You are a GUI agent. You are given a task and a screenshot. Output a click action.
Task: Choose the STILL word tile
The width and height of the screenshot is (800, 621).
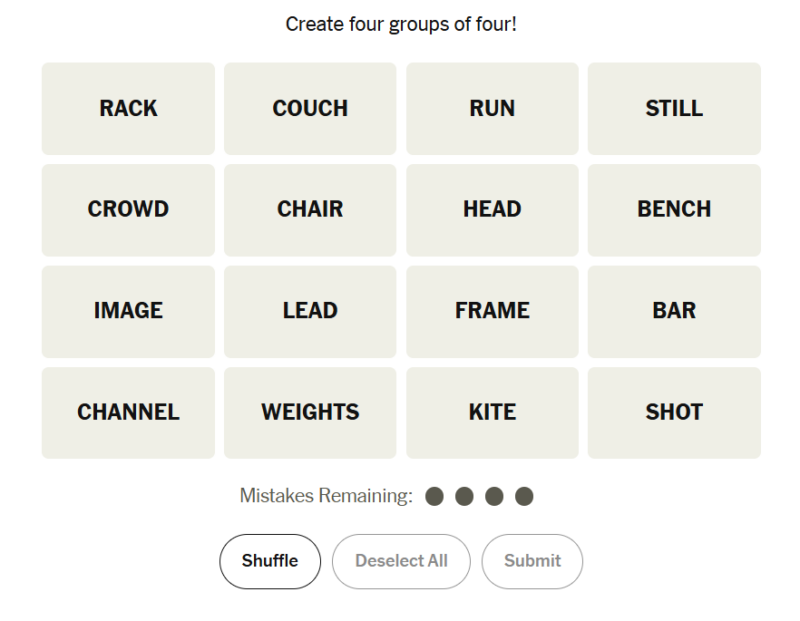click(674, 108)
